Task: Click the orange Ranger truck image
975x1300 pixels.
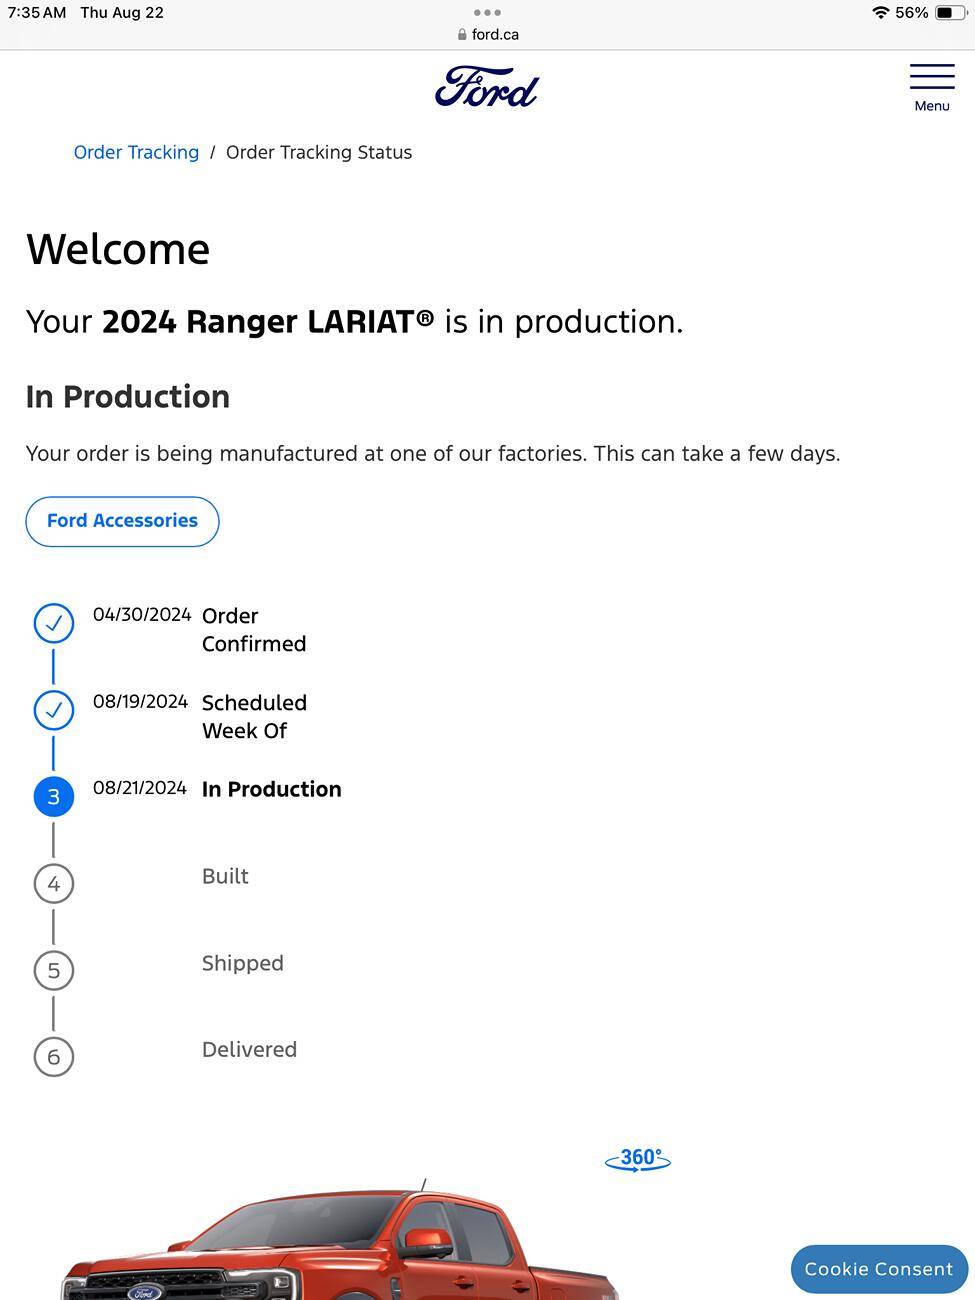Action: [x=340, y=1240]
